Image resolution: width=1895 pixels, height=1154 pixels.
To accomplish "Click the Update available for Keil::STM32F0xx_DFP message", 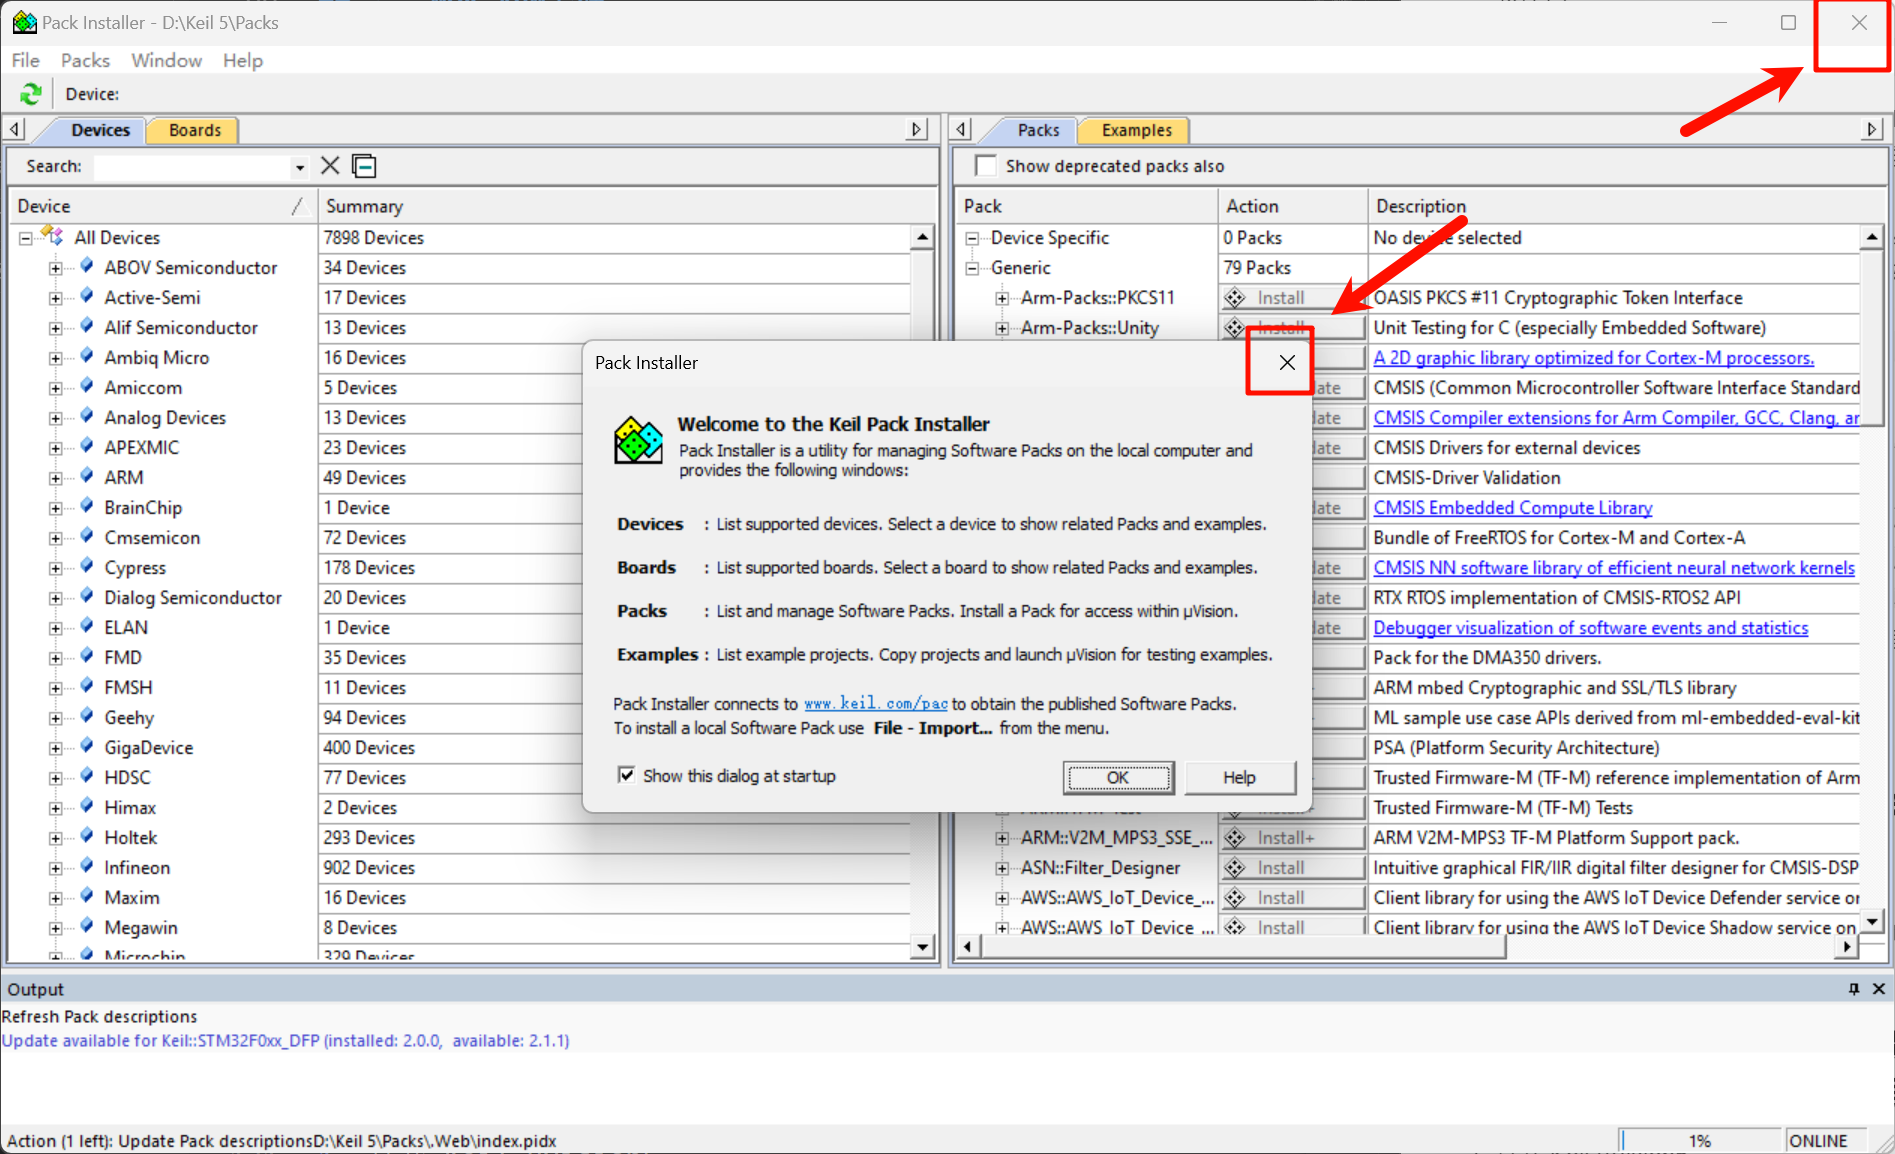I will click(x=286, y=1041).
